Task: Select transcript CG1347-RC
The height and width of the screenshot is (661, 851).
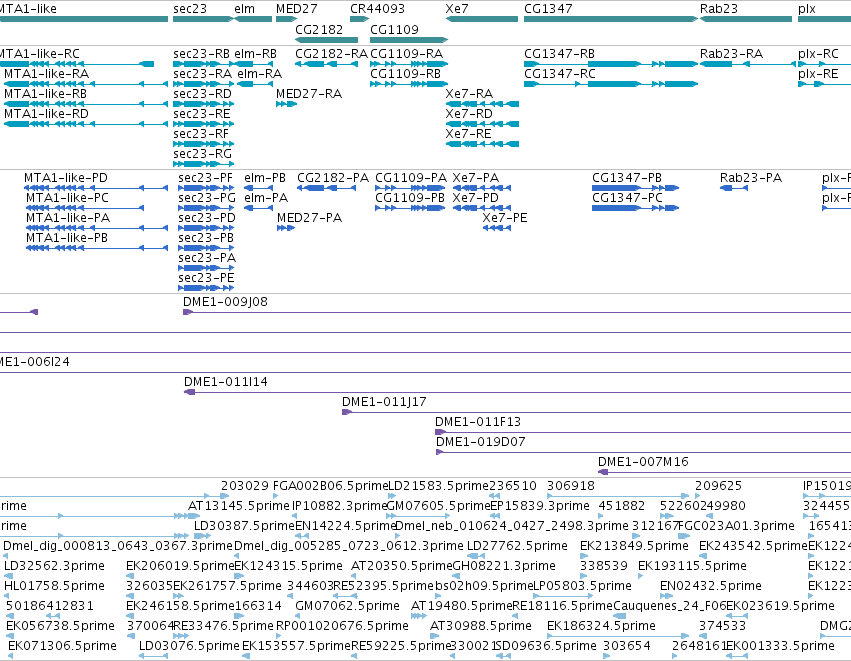Action: [611, 84]
